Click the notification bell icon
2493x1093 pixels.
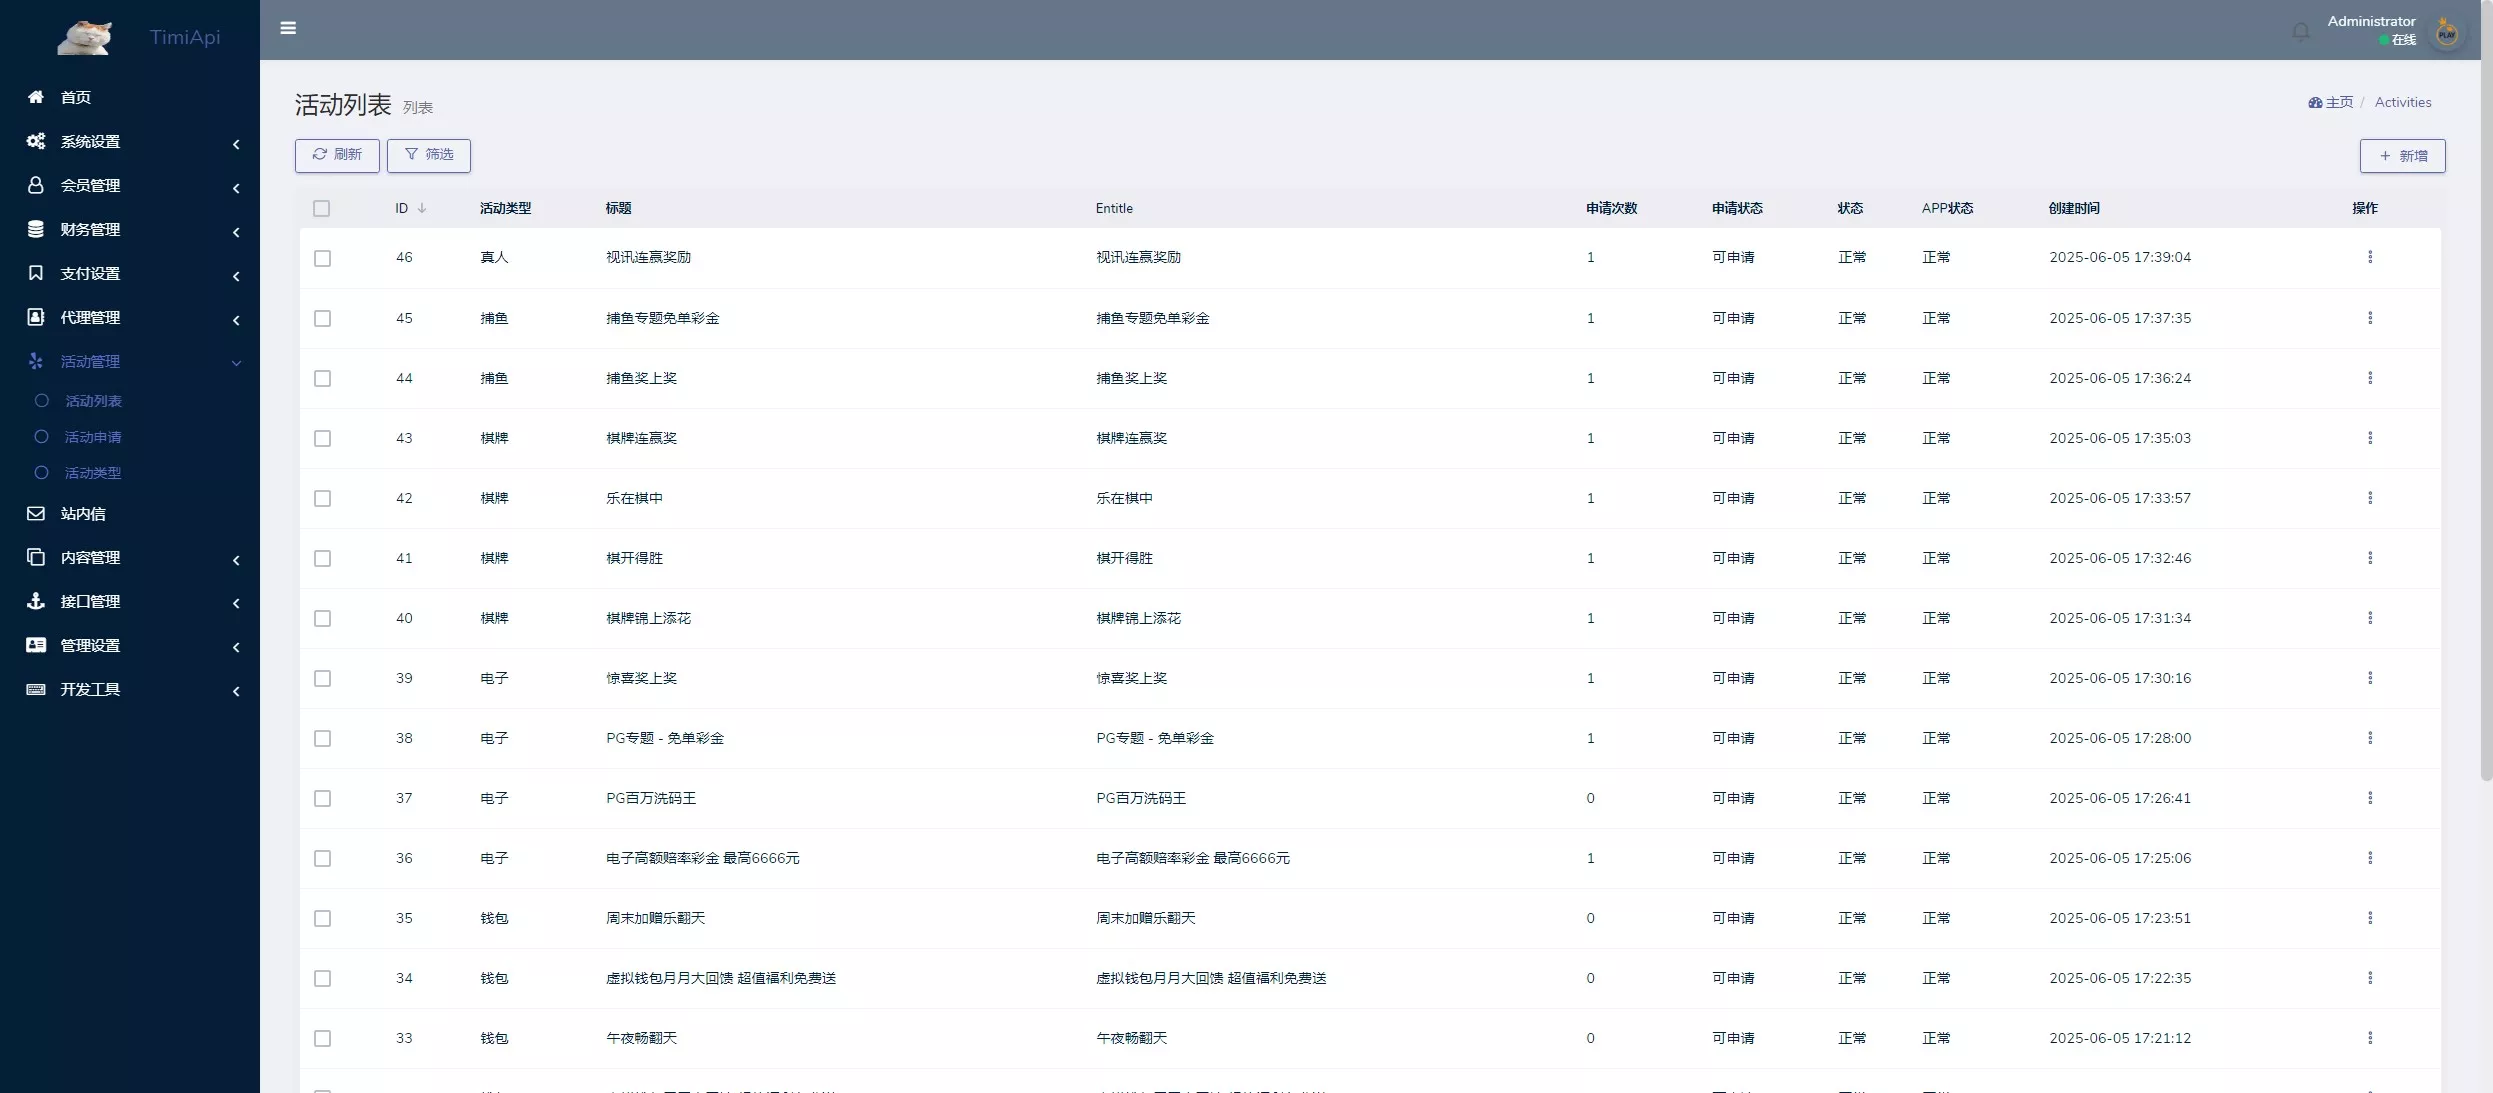(x=2299, y=30)
